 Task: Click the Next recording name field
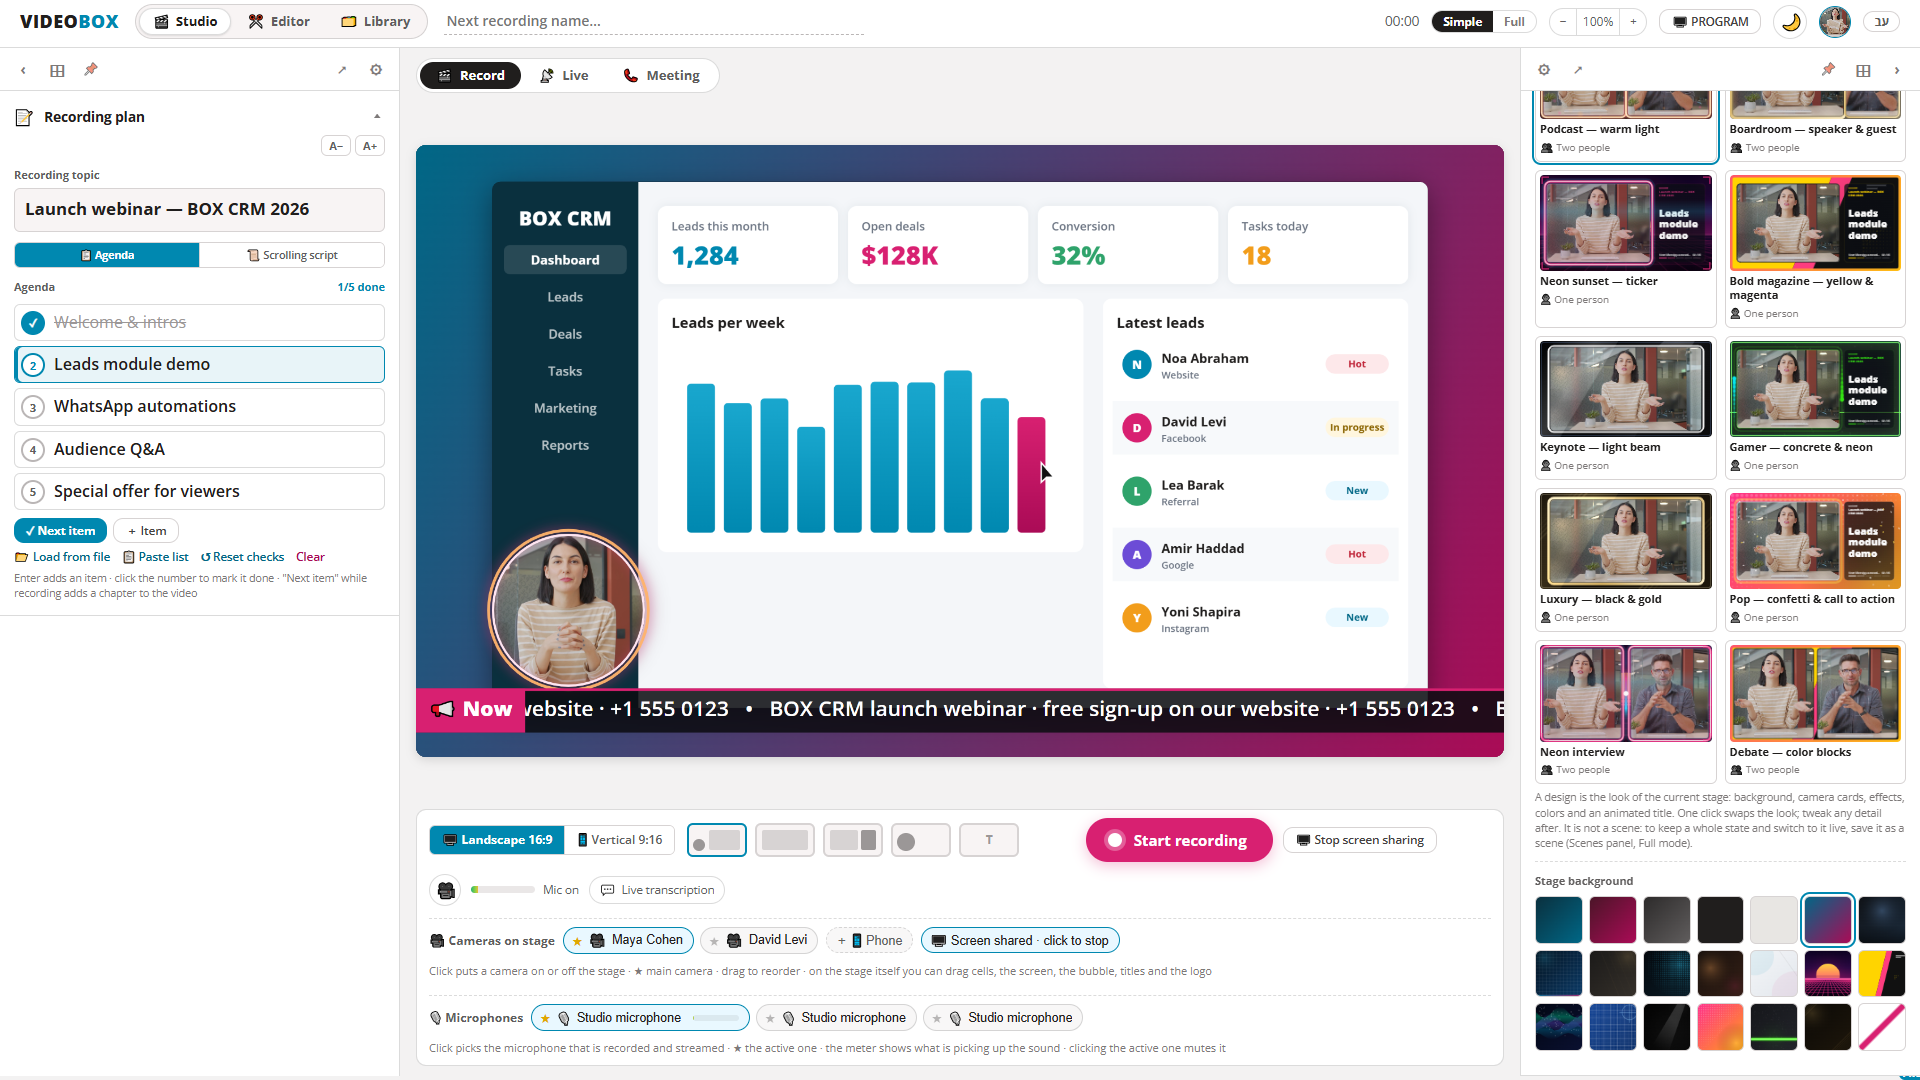click(654, 21)
